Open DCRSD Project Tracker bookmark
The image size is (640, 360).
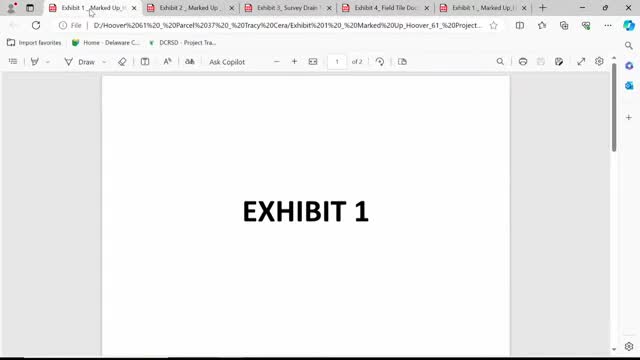(182, 42)
